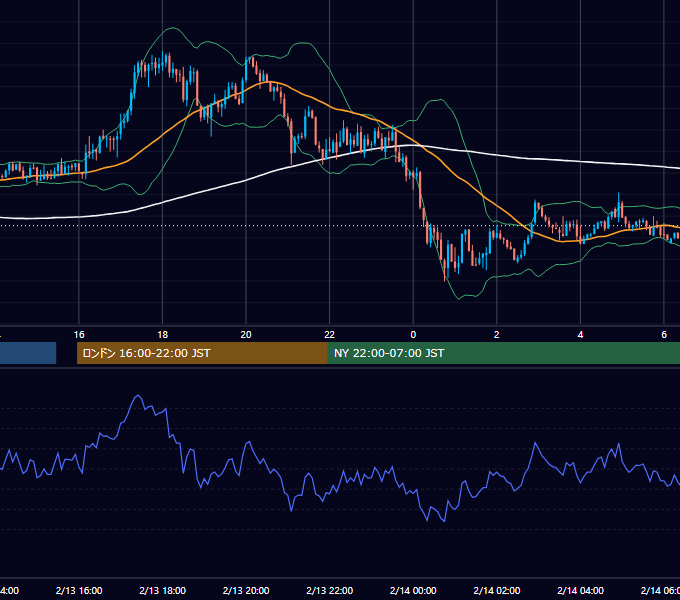Click the 20 hour axis label
This screenshot has height=600, width=680.
click(x=246, y=335)
